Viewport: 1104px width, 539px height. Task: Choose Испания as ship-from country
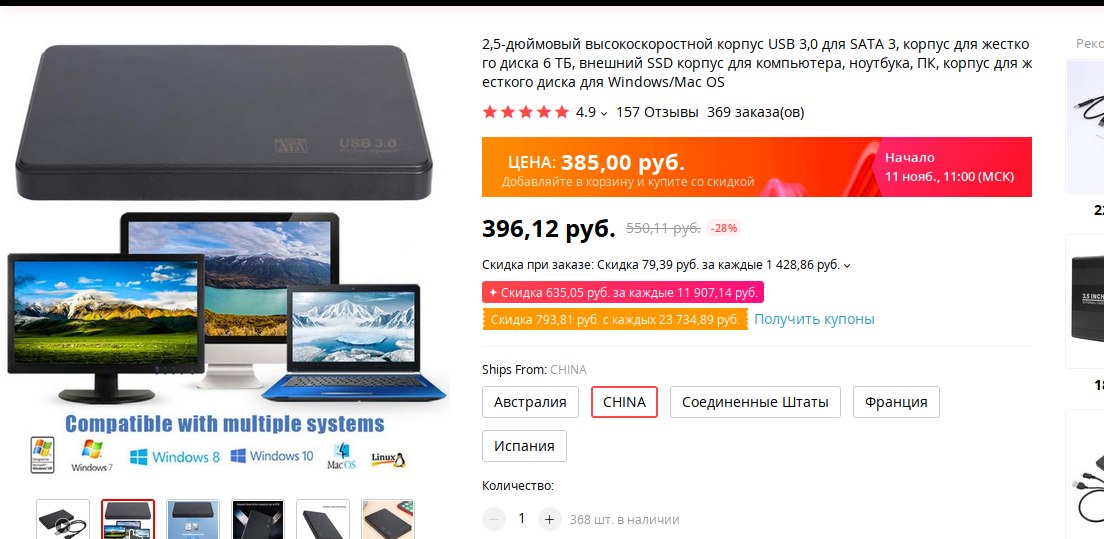point(525,446)
